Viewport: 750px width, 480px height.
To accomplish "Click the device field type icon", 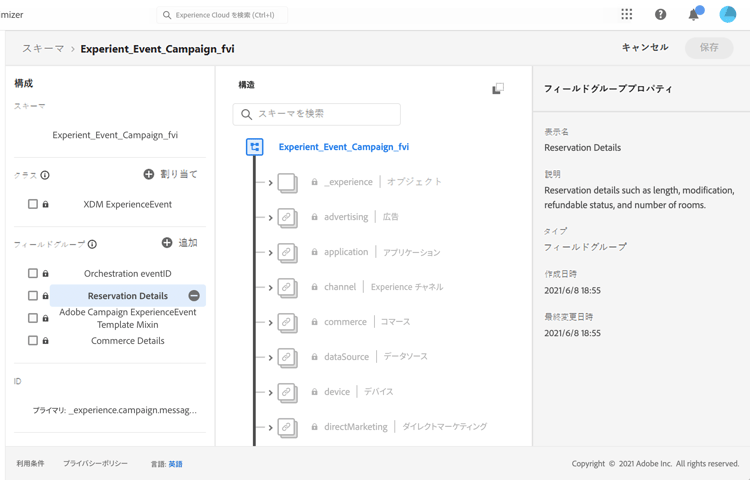I will tap(287, 393).
